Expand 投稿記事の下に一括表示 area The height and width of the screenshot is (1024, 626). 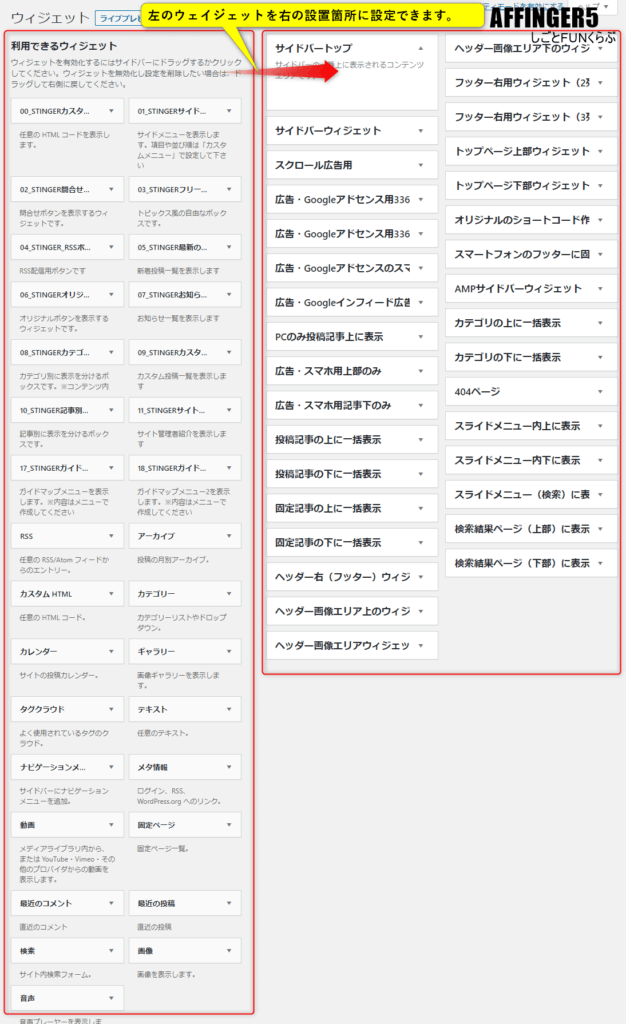coord(421,474)
